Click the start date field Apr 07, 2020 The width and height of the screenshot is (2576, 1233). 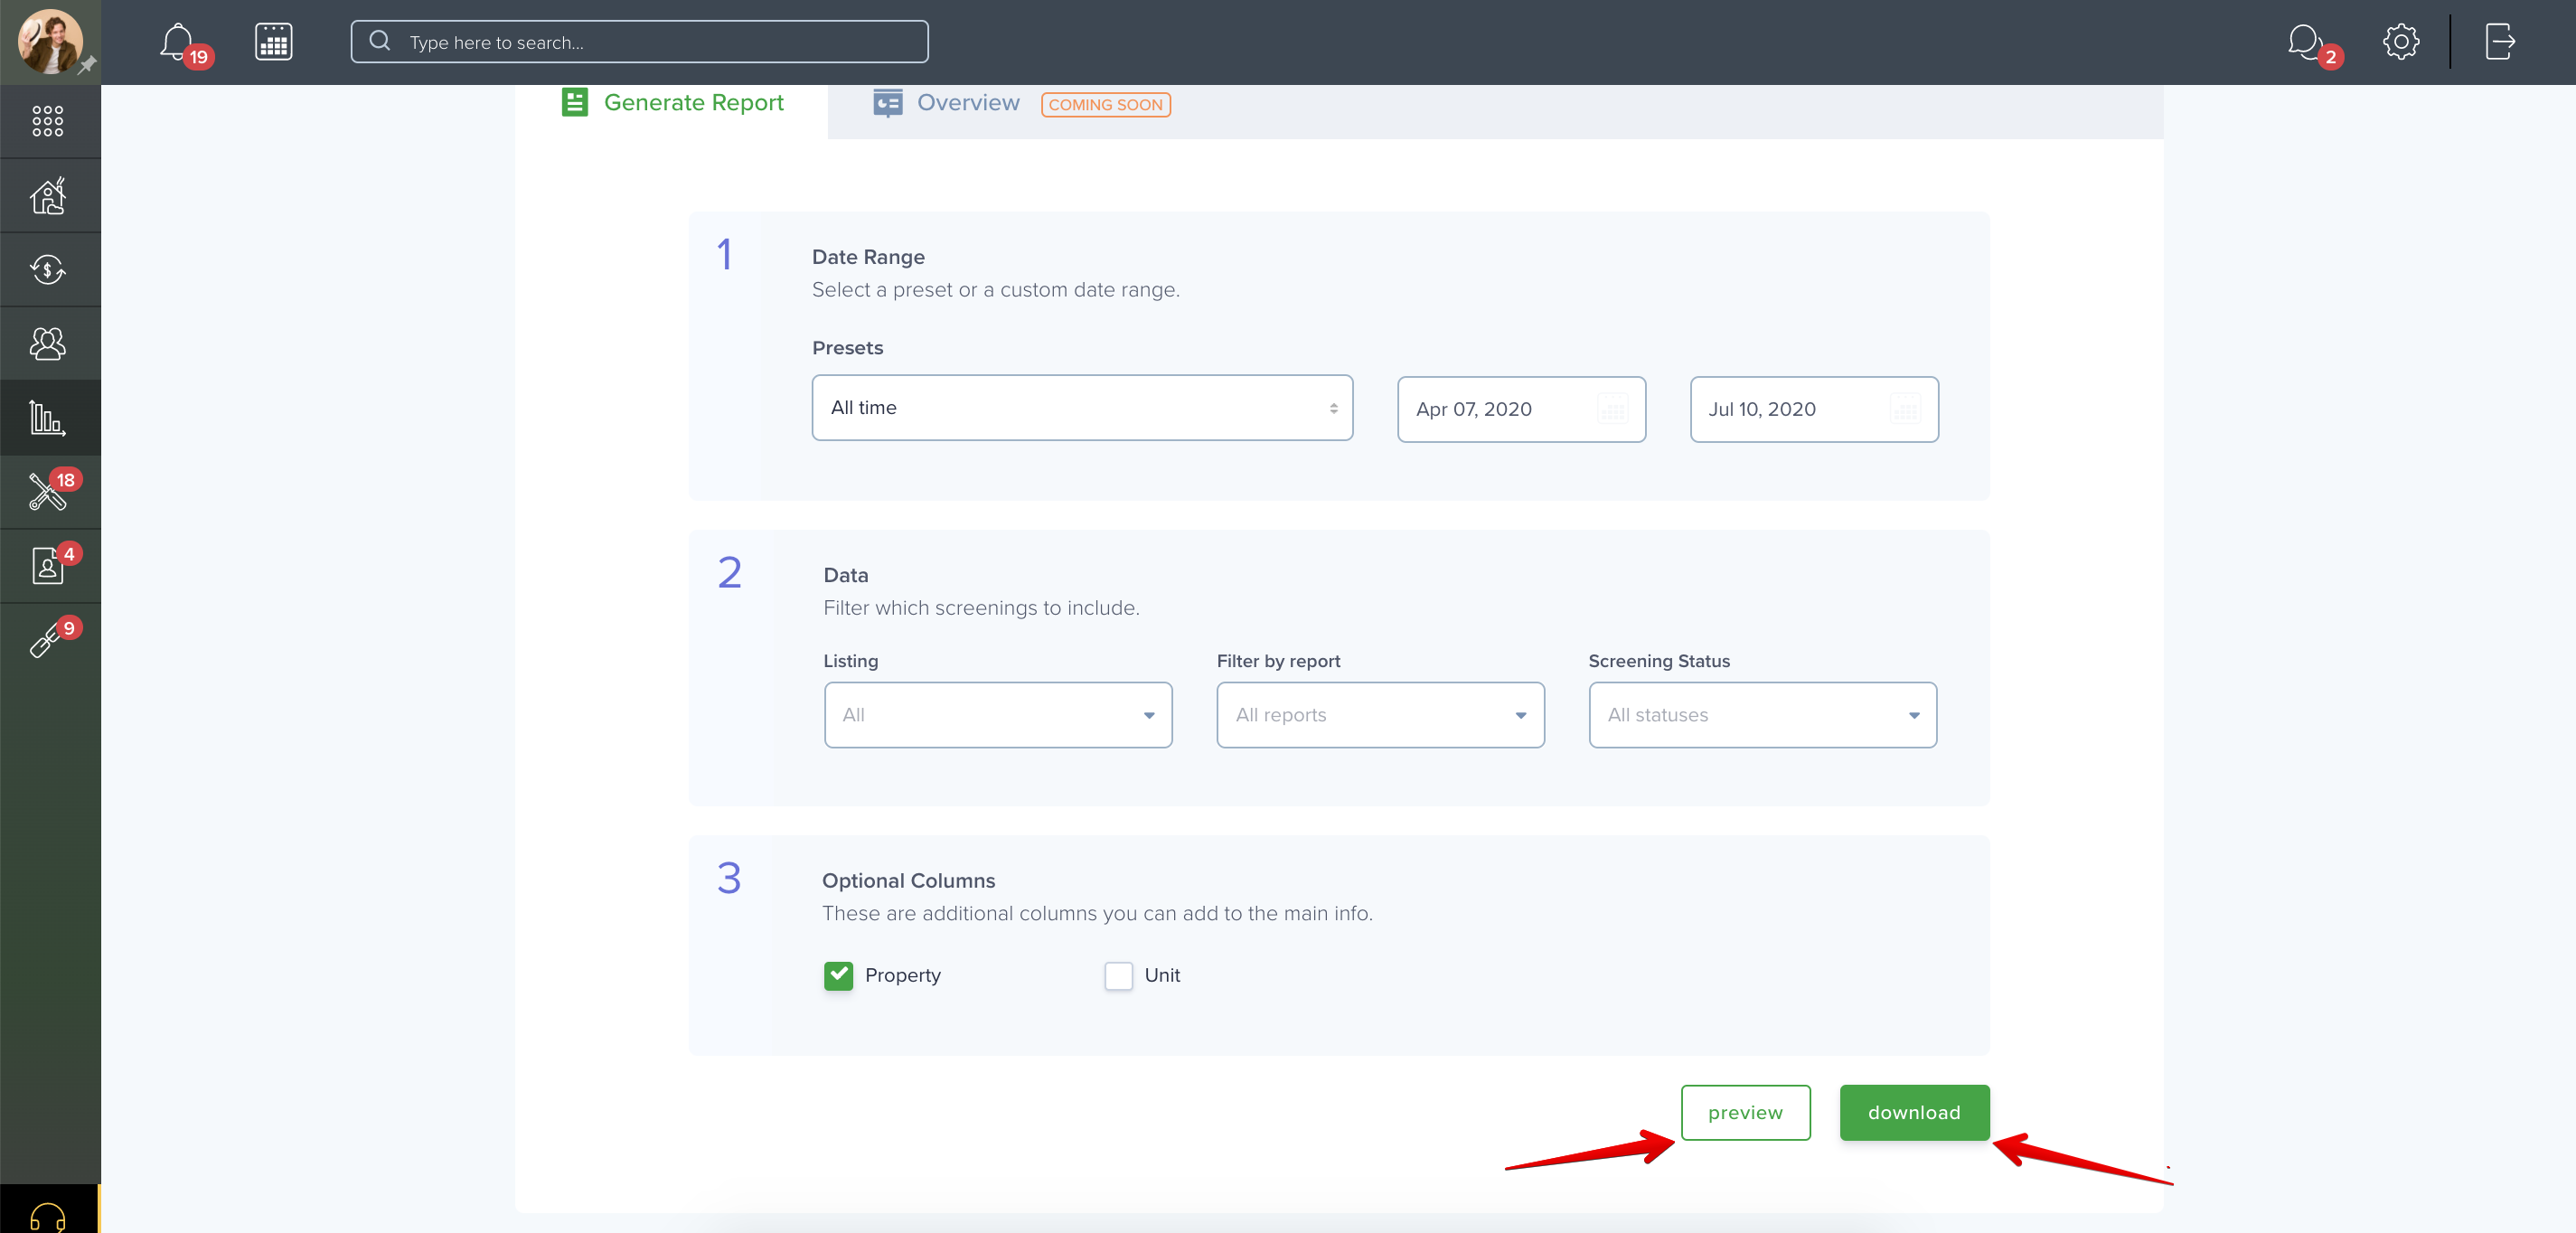point(1521,409)
